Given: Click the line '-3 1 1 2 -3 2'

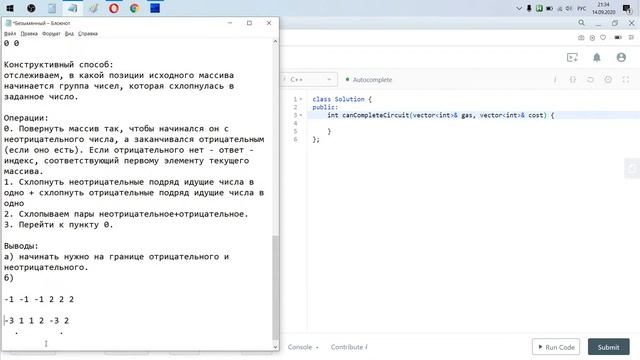Looking at the screenshot, I should click(37, 320).
